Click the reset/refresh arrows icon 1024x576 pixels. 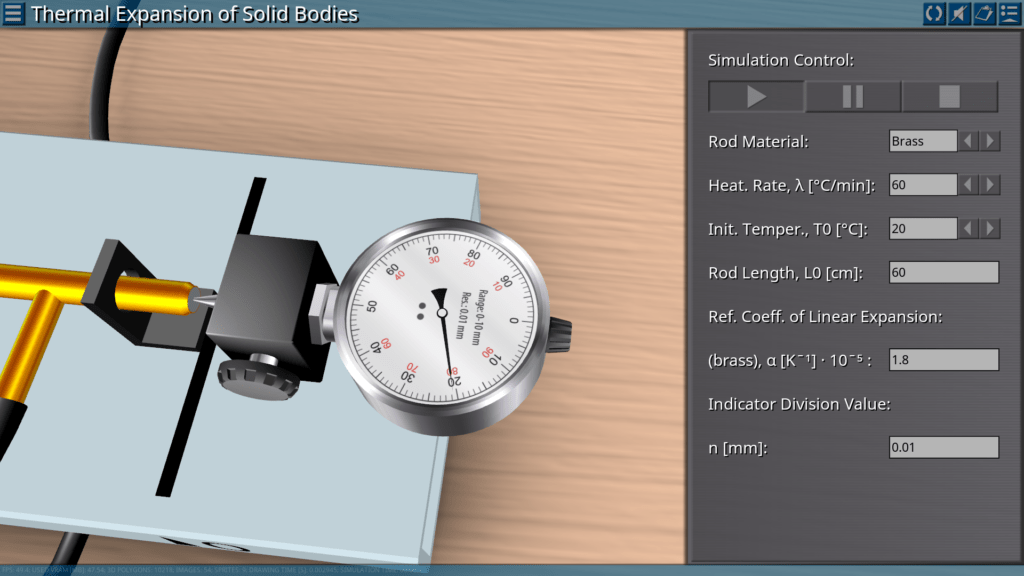[934, 14]
